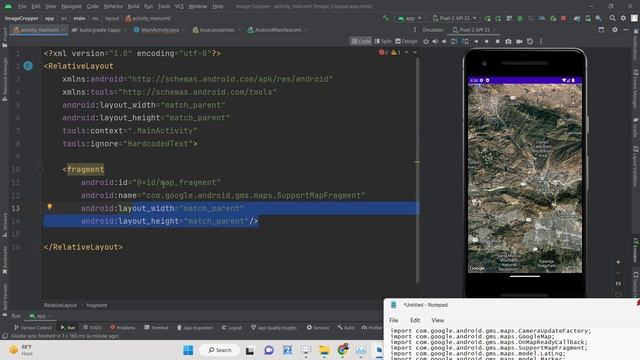This screenshot has height=360, width=640.
Task: Click the red Stop app button
Action: pyautogui.click(x=563, y=18)
